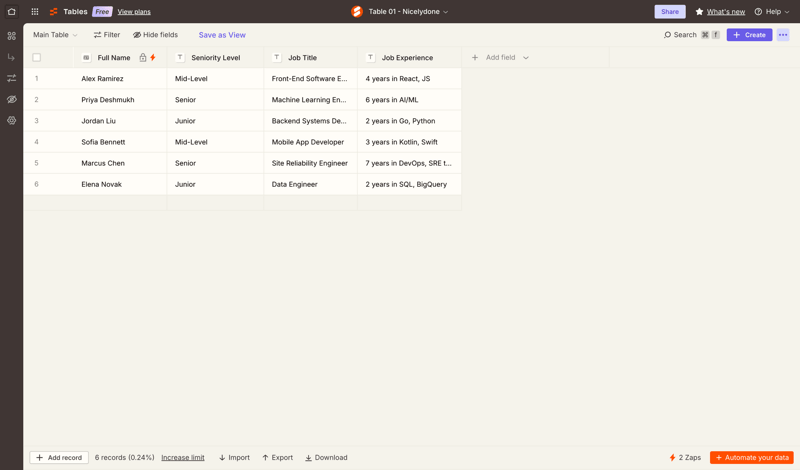Click the orange table icon in title
Viewport: 800px width, 470px height.
[357, 11]
